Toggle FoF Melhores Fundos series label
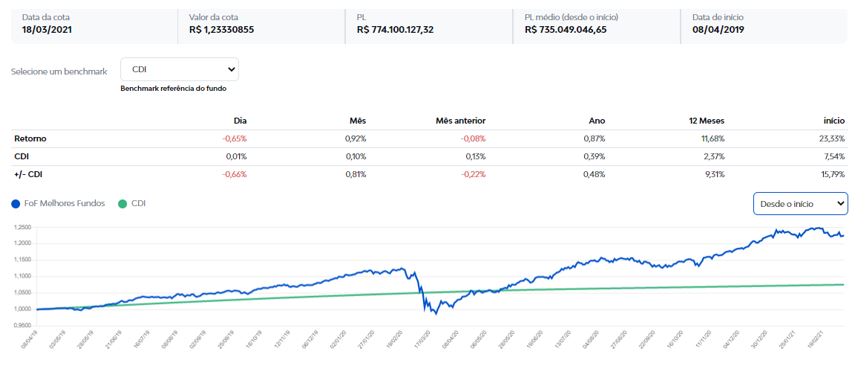The width and height of the screenshot is (867, 365). click(65, 204)
